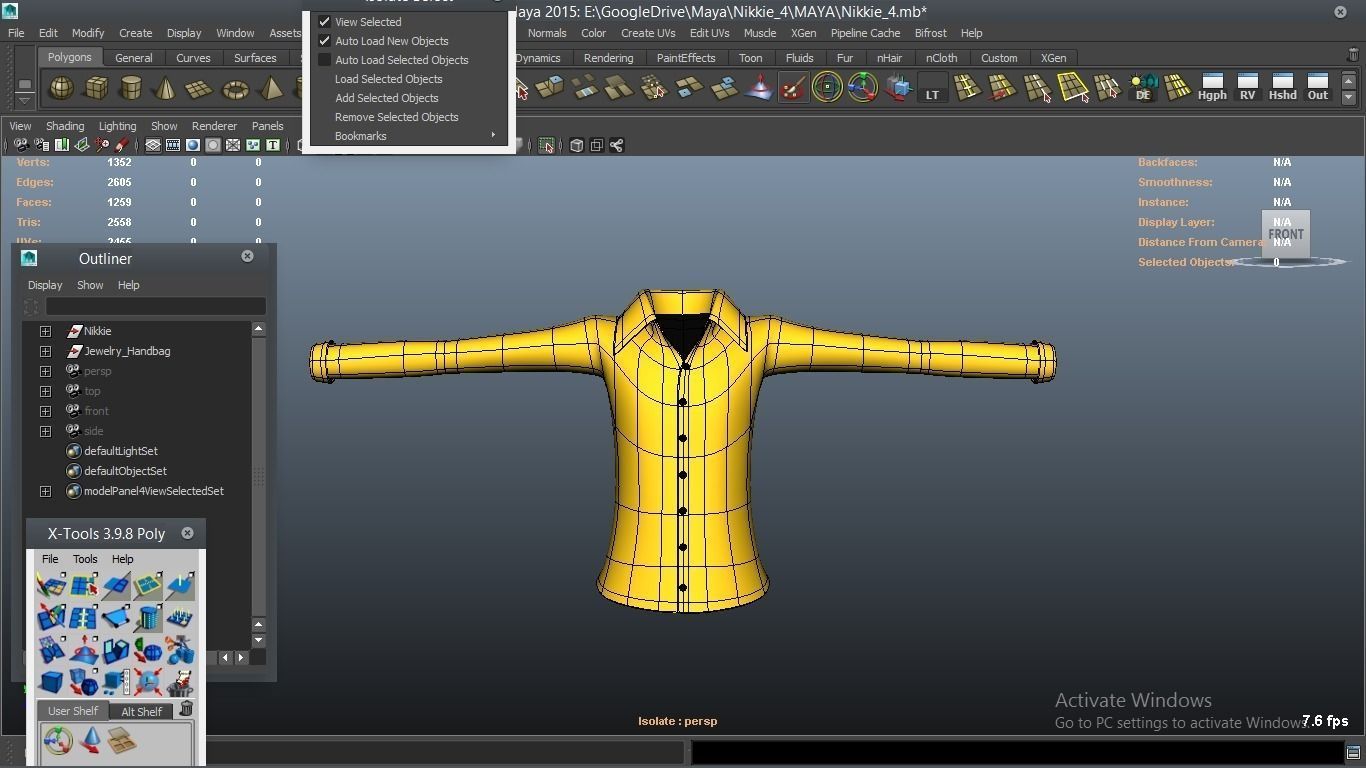Viewport: 1366px width, 768px height.
Task: Expand the persp camera node
Action: point(45,371)
